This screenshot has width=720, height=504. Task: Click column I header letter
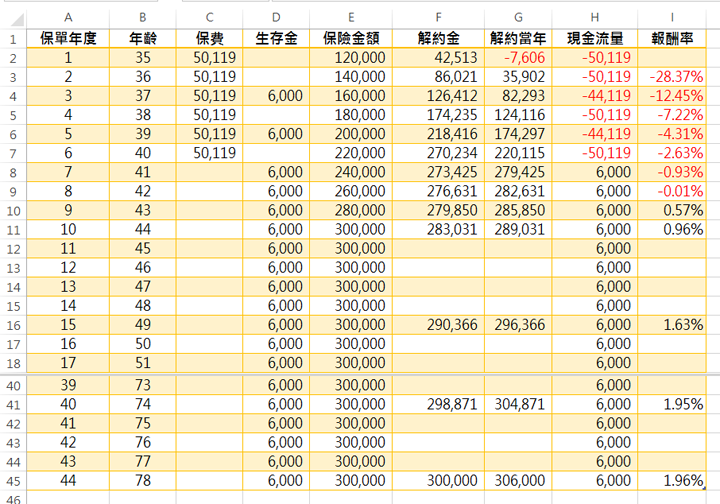coord(672,18)
